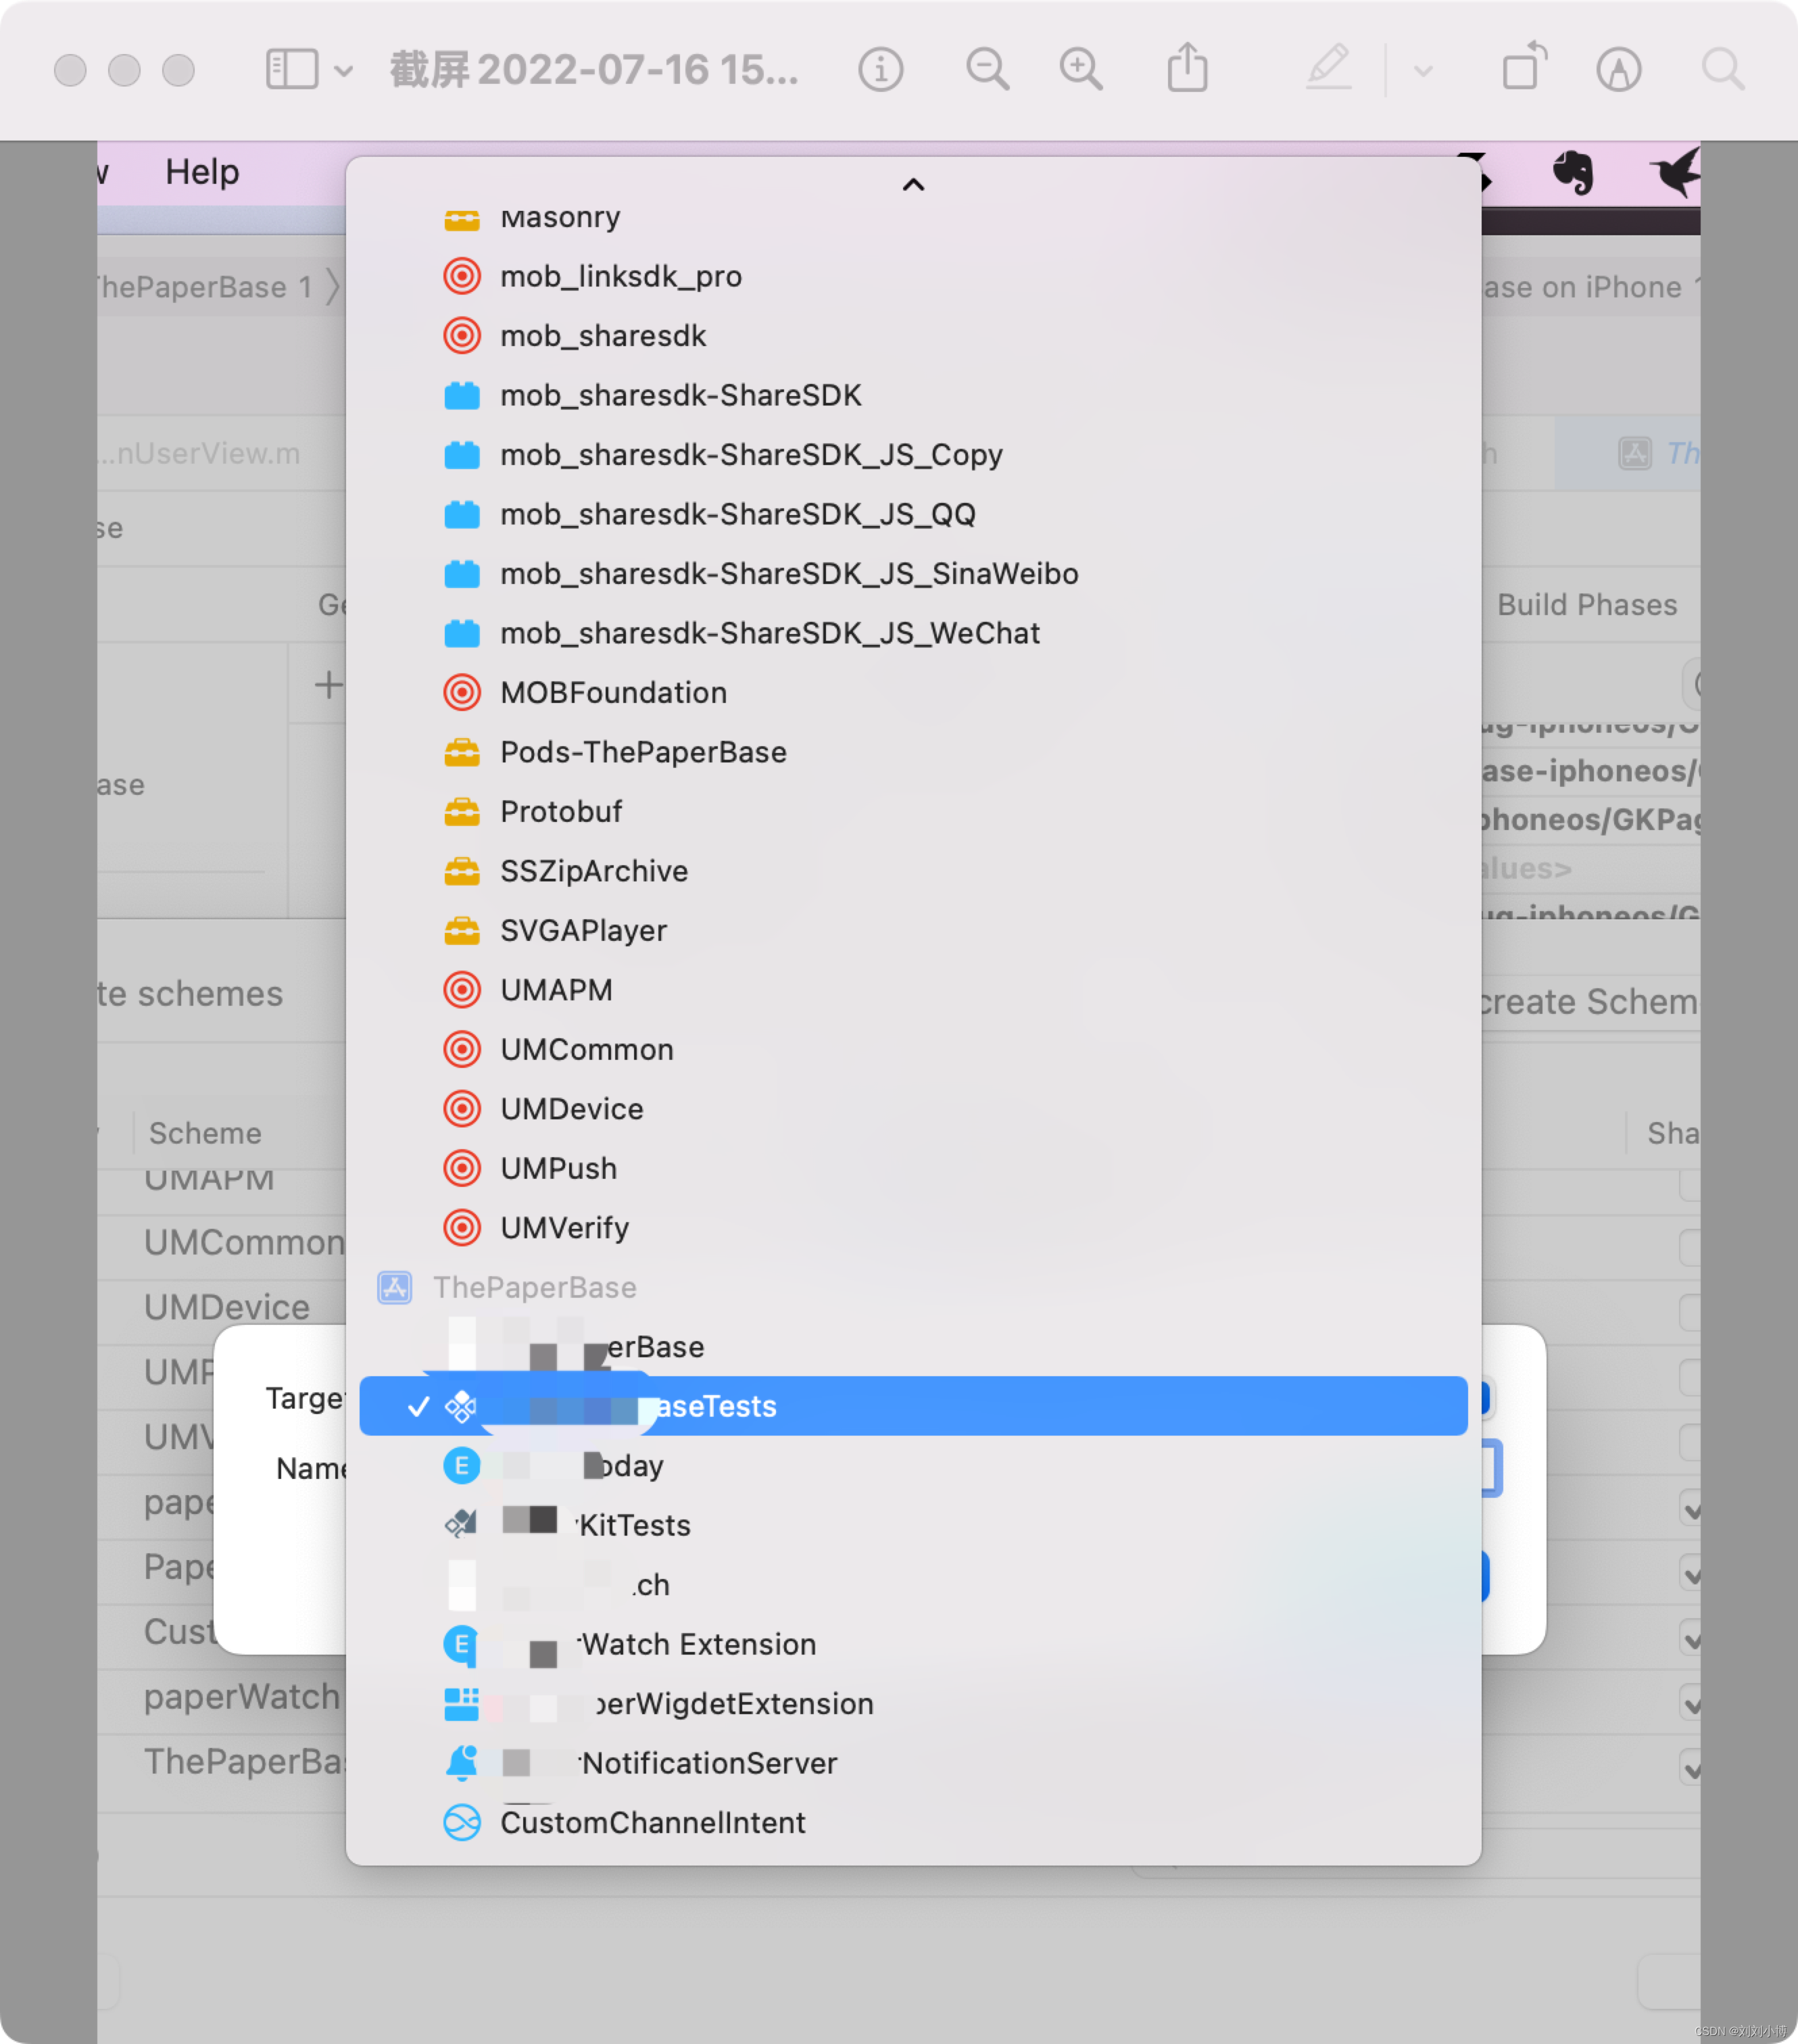
Task: Select Pods-ThePaperBase in the target list
Action: tap(643, 752)
